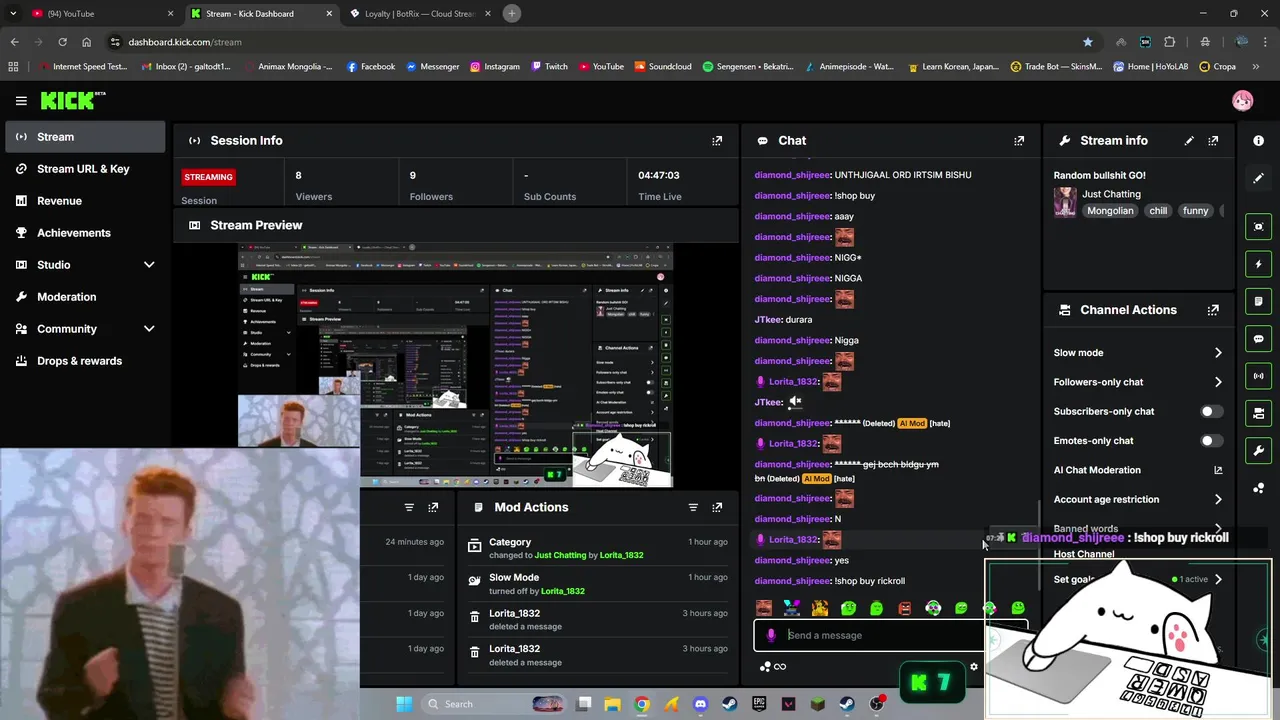Click the Mongolian stream tag
This screenshot has height=720, width=1280.
coord(1110,211)
